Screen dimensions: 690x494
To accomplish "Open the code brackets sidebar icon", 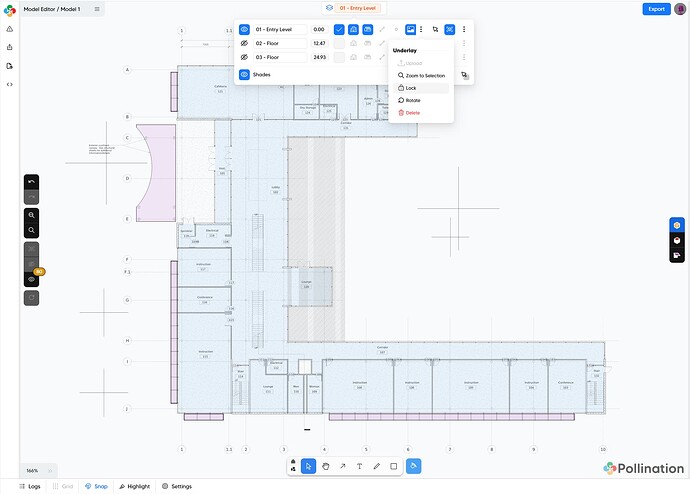I will tap(10, 84).
